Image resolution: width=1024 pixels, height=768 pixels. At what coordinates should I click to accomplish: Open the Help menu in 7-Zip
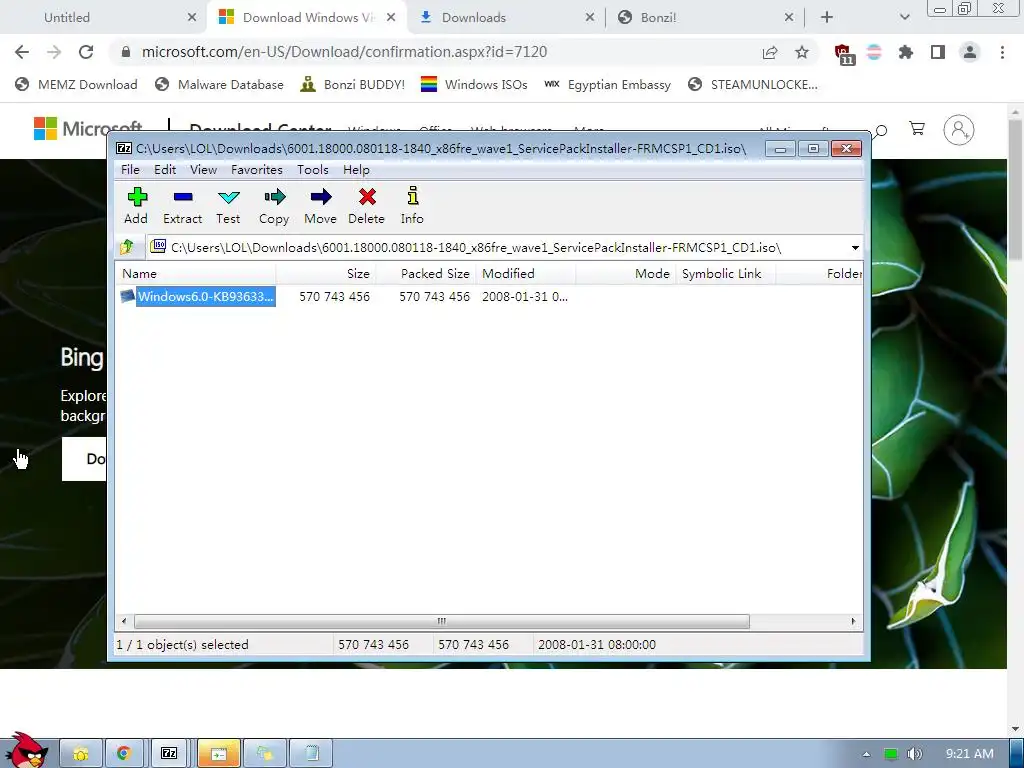pos(356,170)
